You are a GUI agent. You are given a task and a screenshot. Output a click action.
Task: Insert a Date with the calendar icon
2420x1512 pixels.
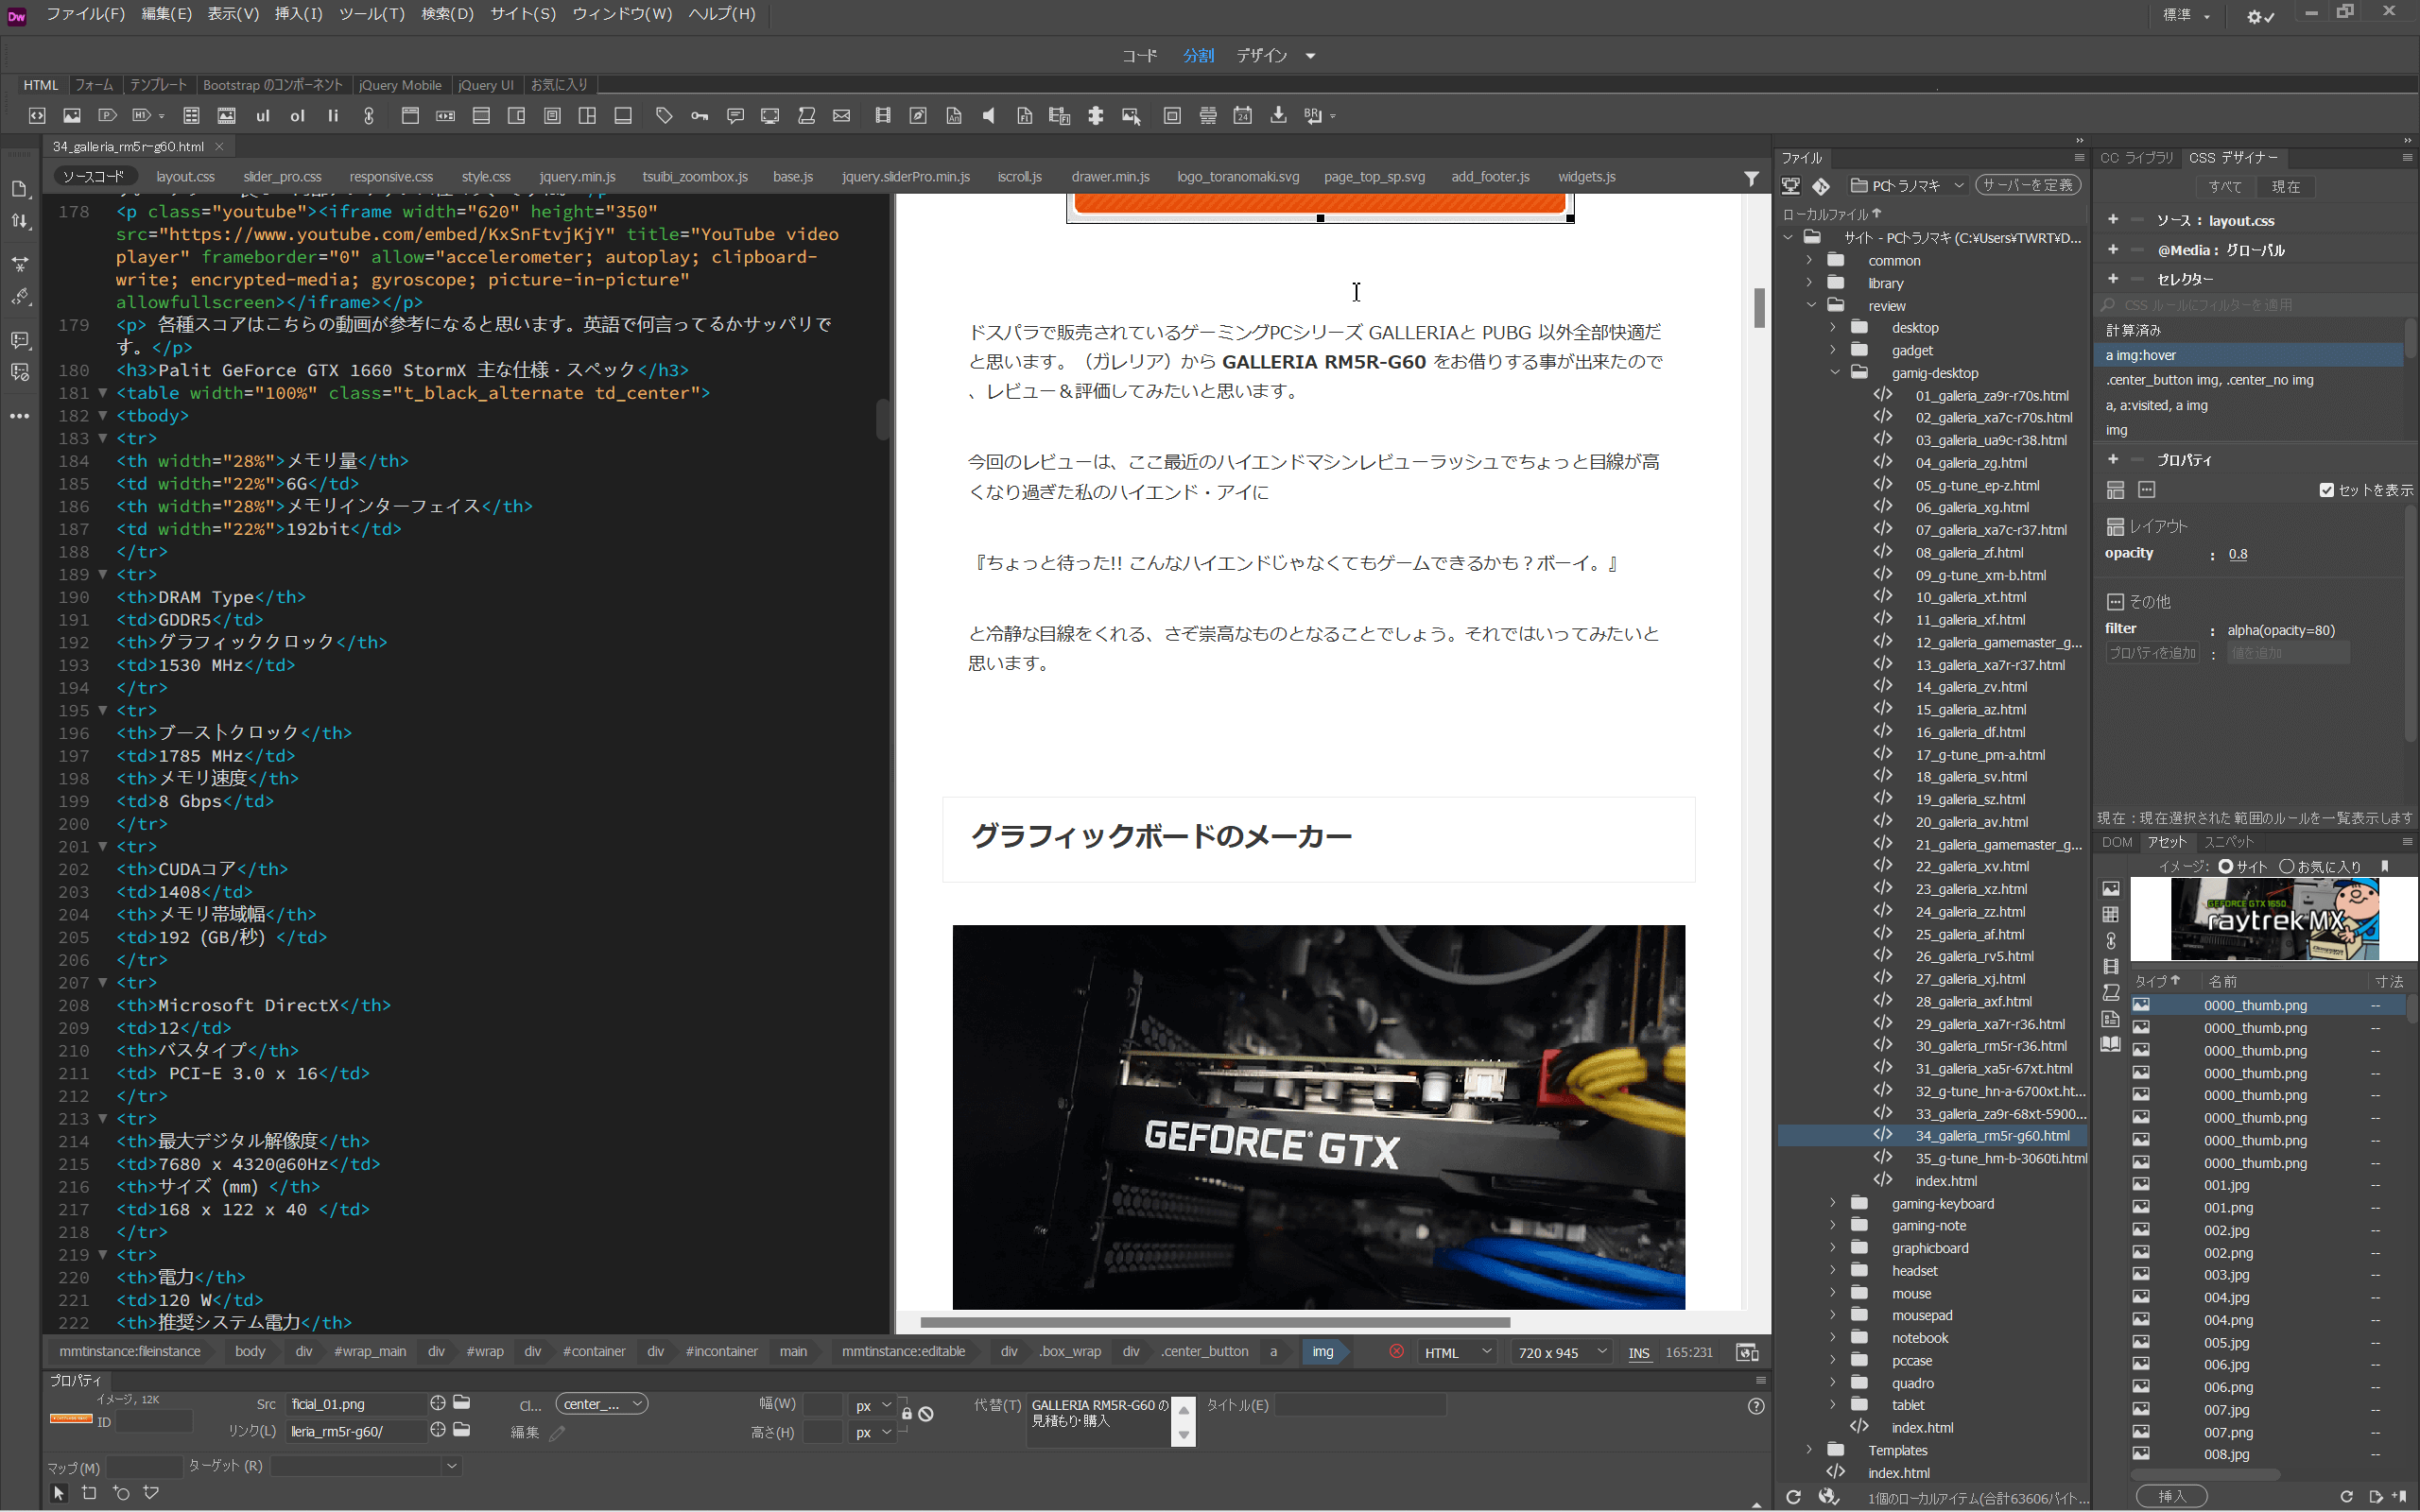[x=1243, y=116]
